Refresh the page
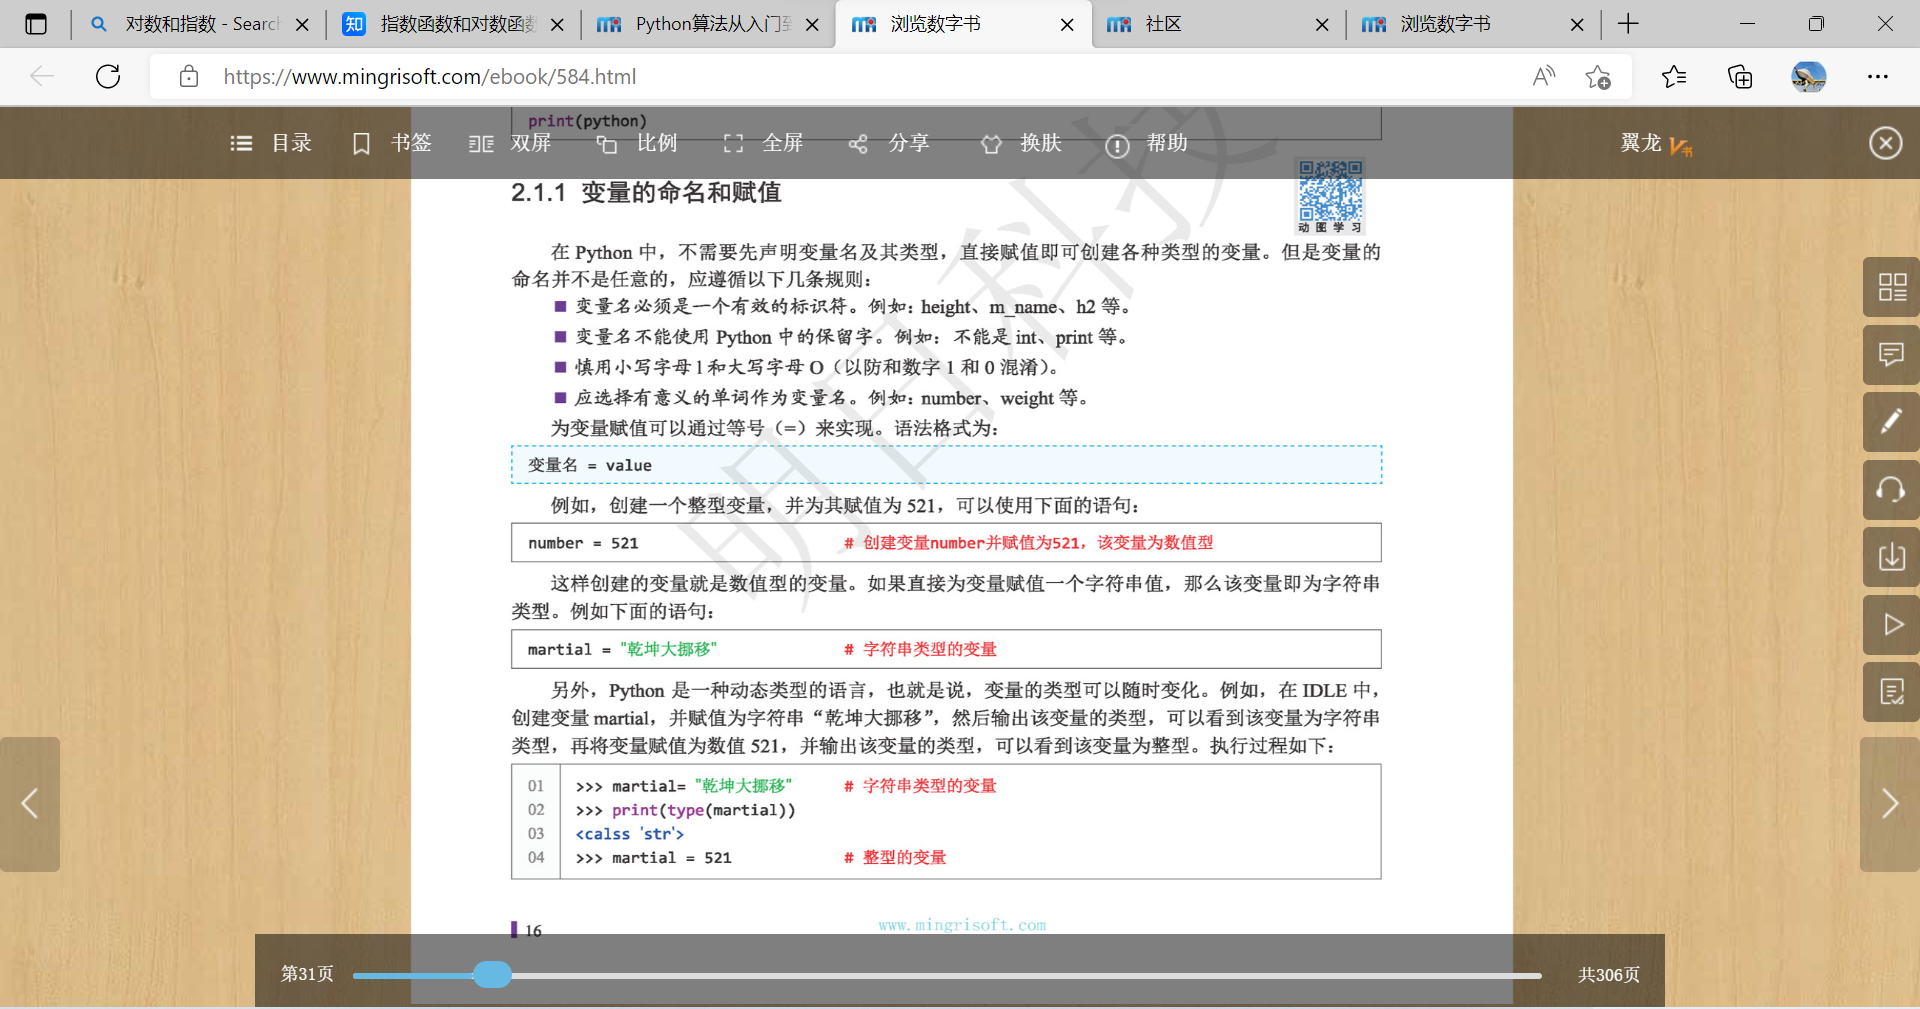This screenshot has width=1920, height=1009. (x=108, y=76)
